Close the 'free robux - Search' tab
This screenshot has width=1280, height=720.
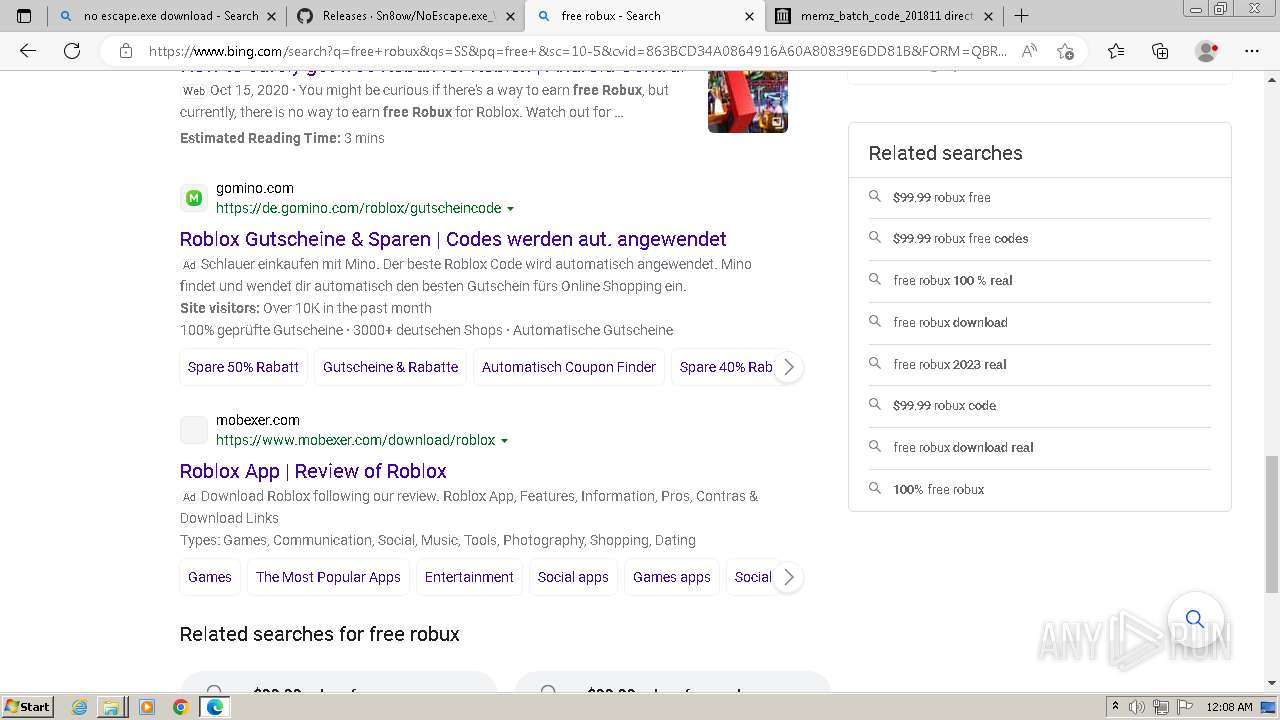pos(749,16)
